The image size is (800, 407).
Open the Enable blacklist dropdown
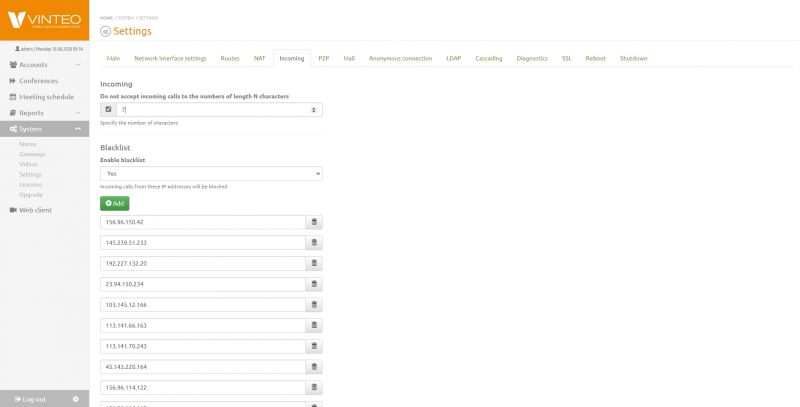point(211,173)
